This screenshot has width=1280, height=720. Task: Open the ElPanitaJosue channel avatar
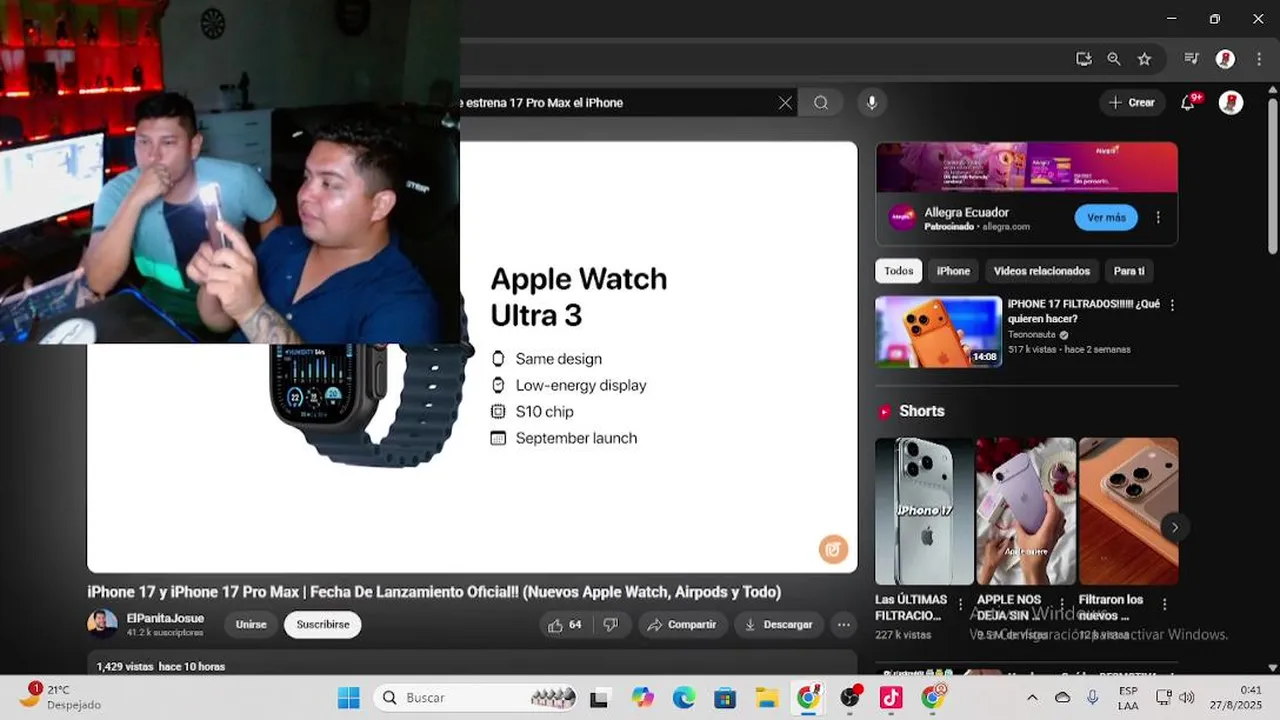point(102,624)
